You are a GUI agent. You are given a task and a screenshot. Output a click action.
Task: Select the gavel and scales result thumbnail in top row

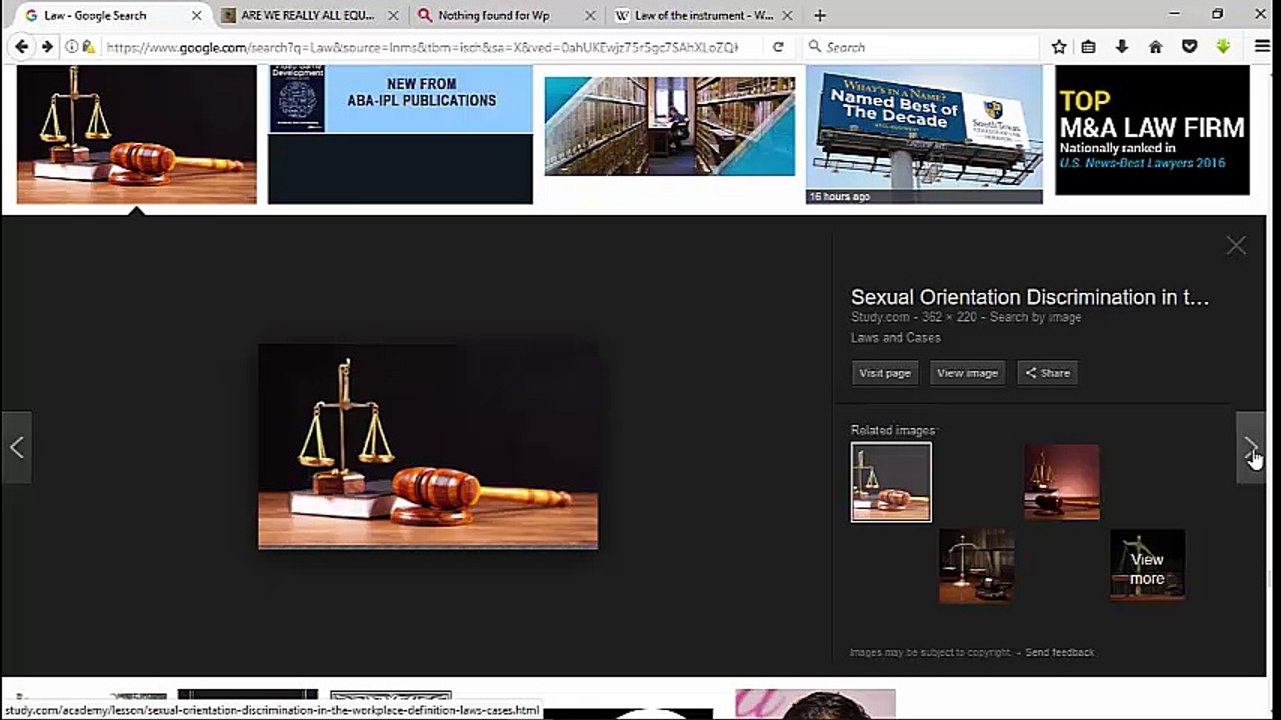136,134
